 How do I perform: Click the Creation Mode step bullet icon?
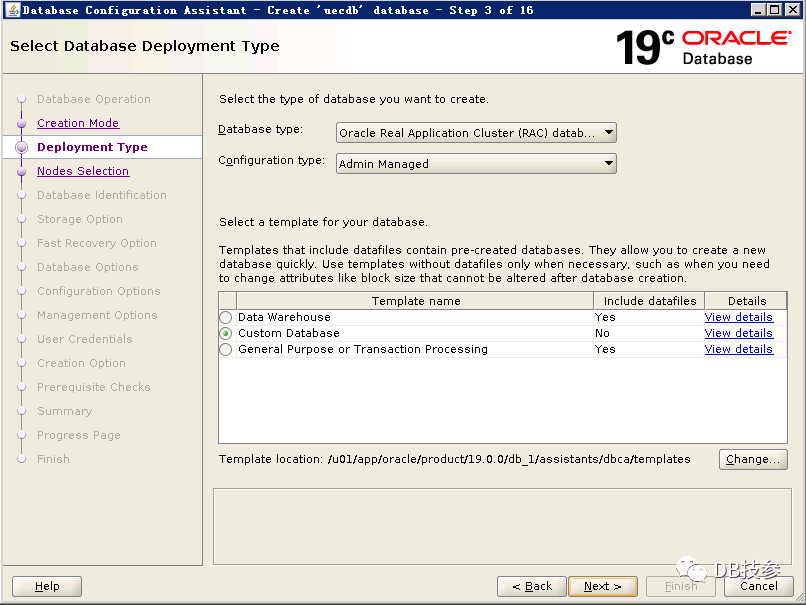21,124
